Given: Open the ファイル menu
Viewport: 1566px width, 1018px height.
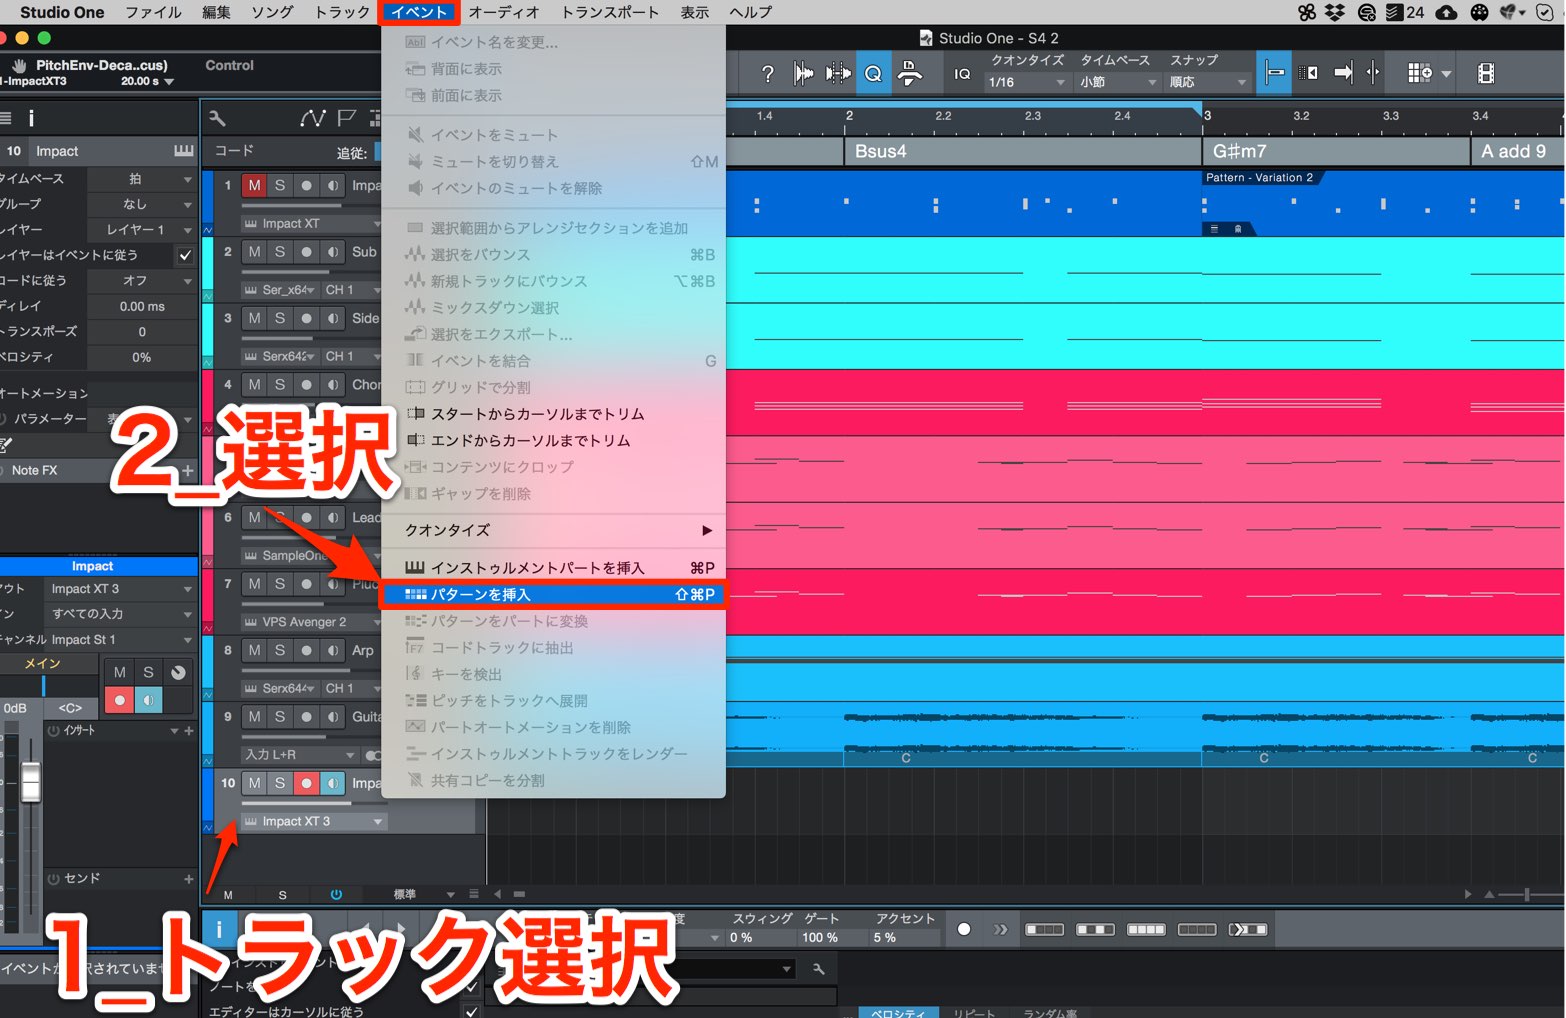Looking at the screenshot, I should pos(153,12).
